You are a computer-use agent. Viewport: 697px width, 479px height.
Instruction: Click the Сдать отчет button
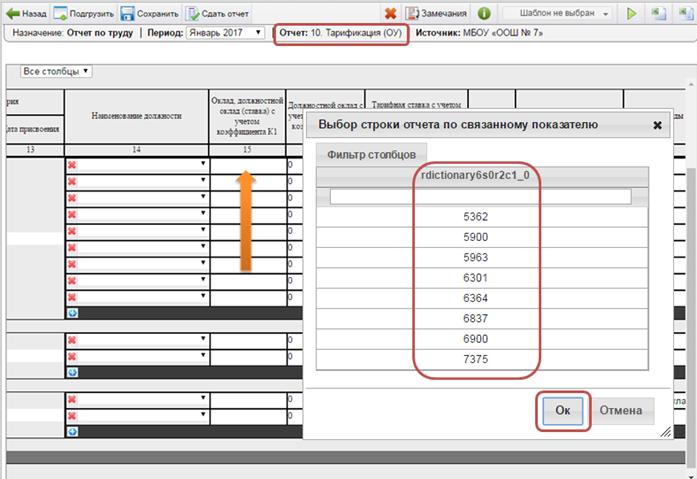pyautogui.click(x=217, y=14)
